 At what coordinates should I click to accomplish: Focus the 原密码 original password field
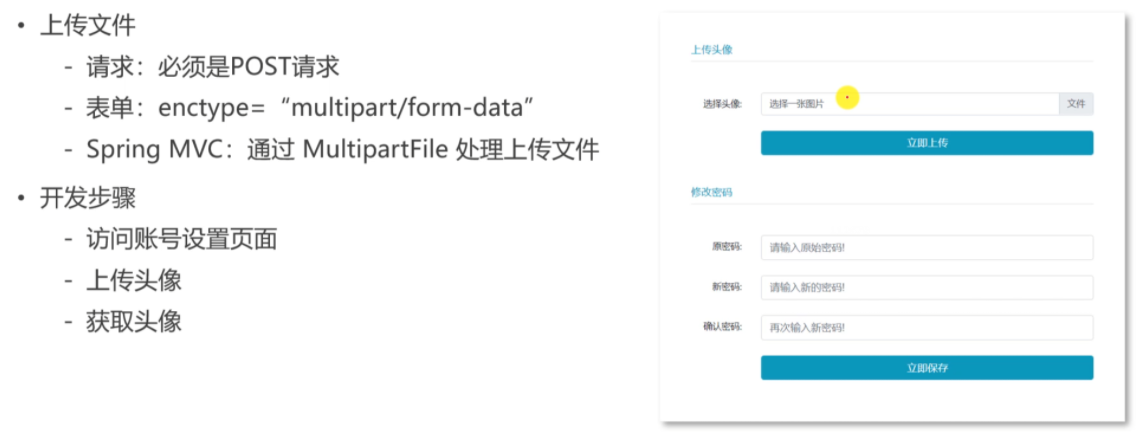pyautogui.click(x=926, y=248)
